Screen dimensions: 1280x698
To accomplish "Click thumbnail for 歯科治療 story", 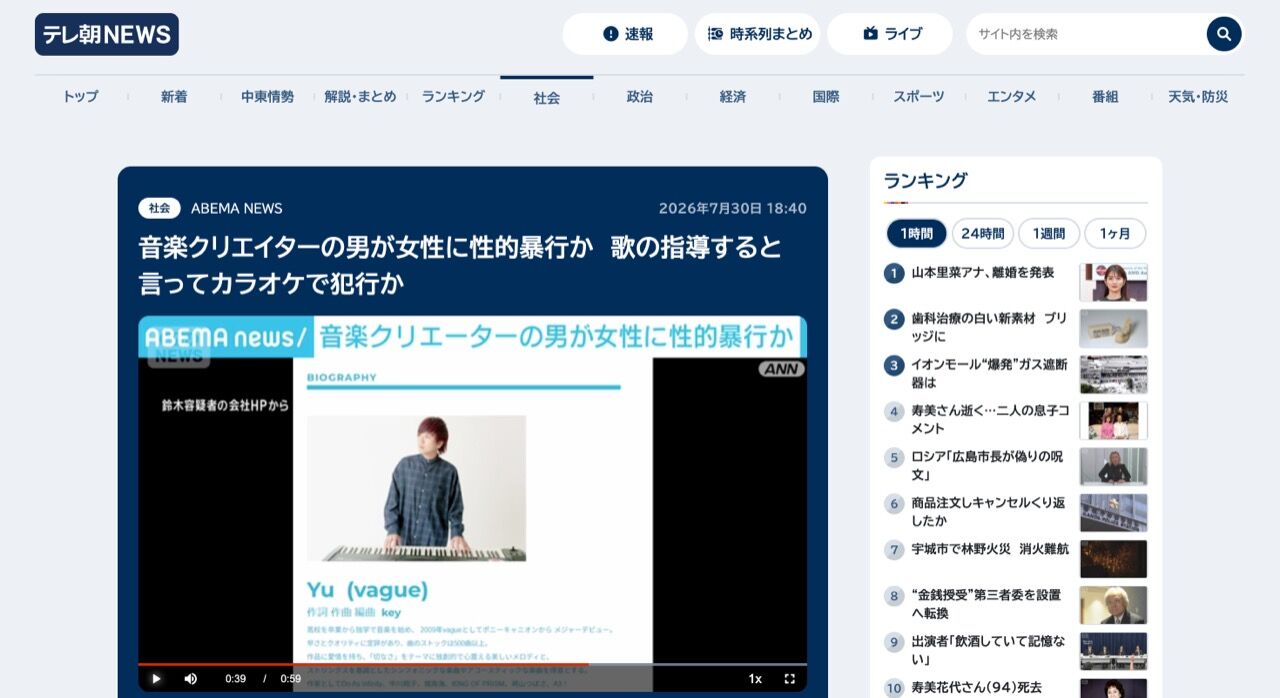I will [1113, 328].
